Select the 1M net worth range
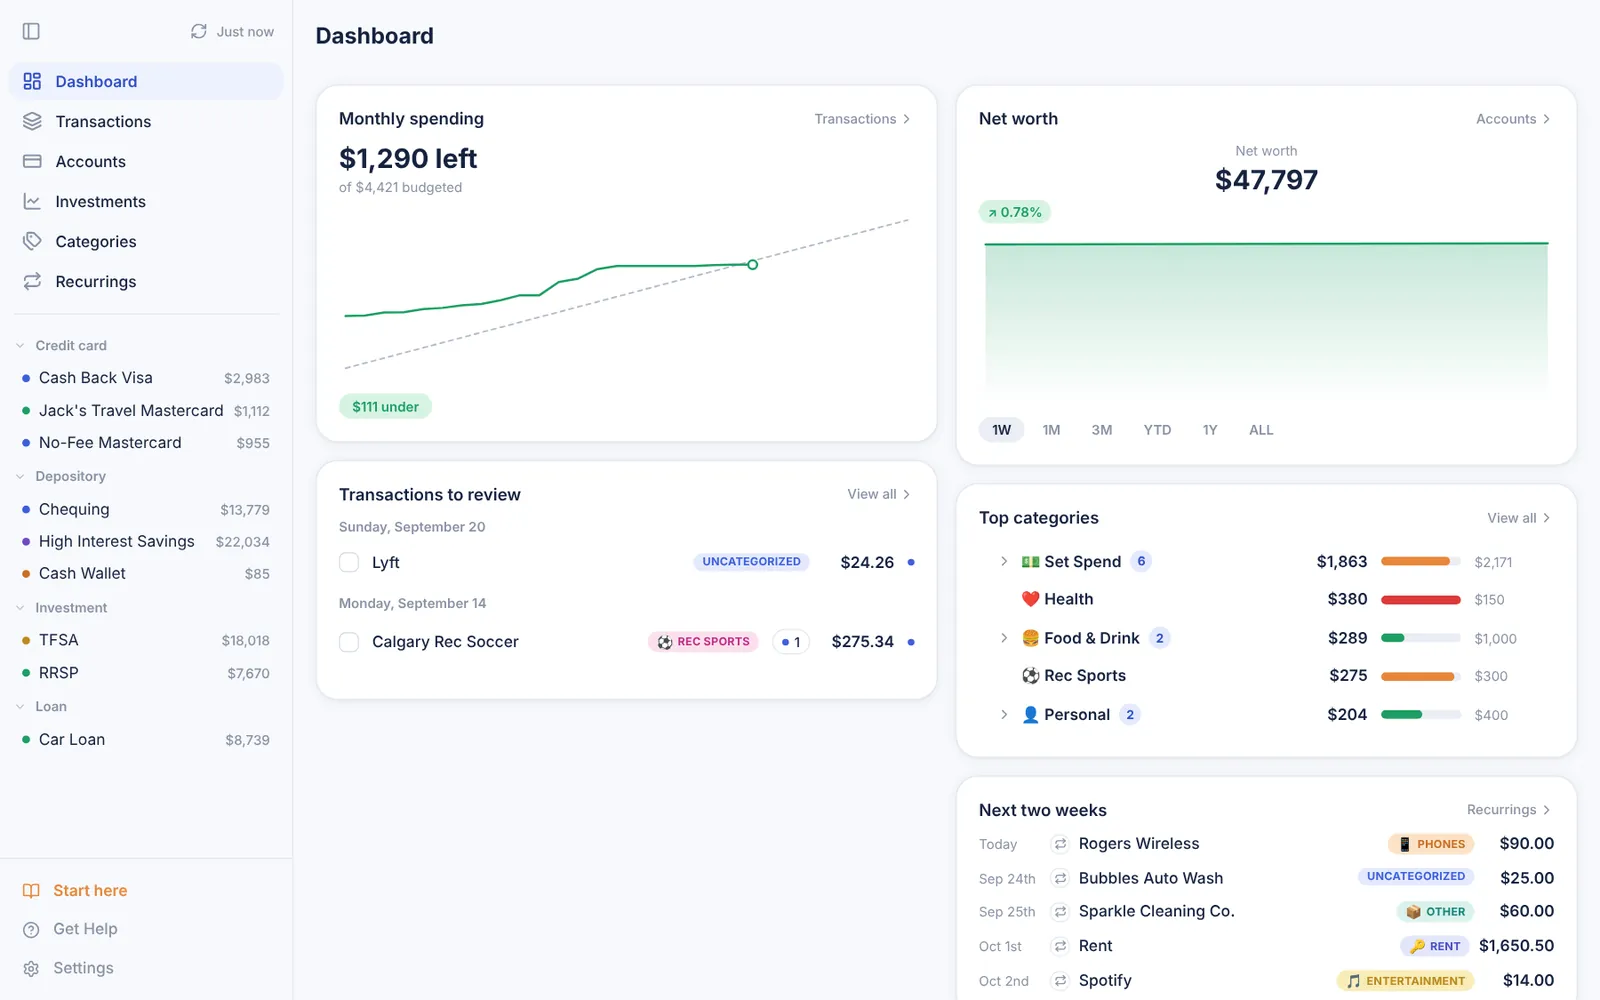 pyautogui.click(x=1051, y=430)
